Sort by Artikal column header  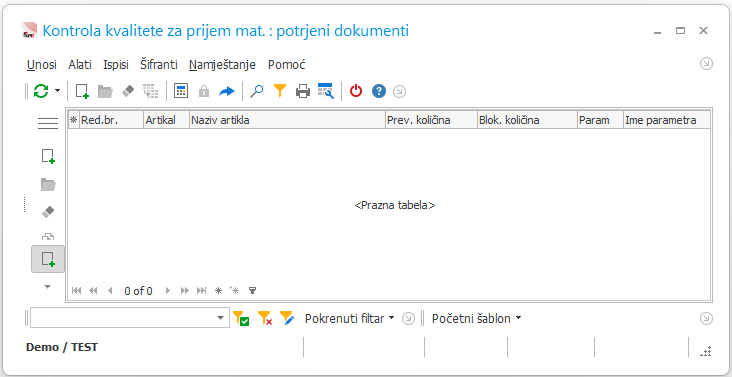tap(166, 120)
